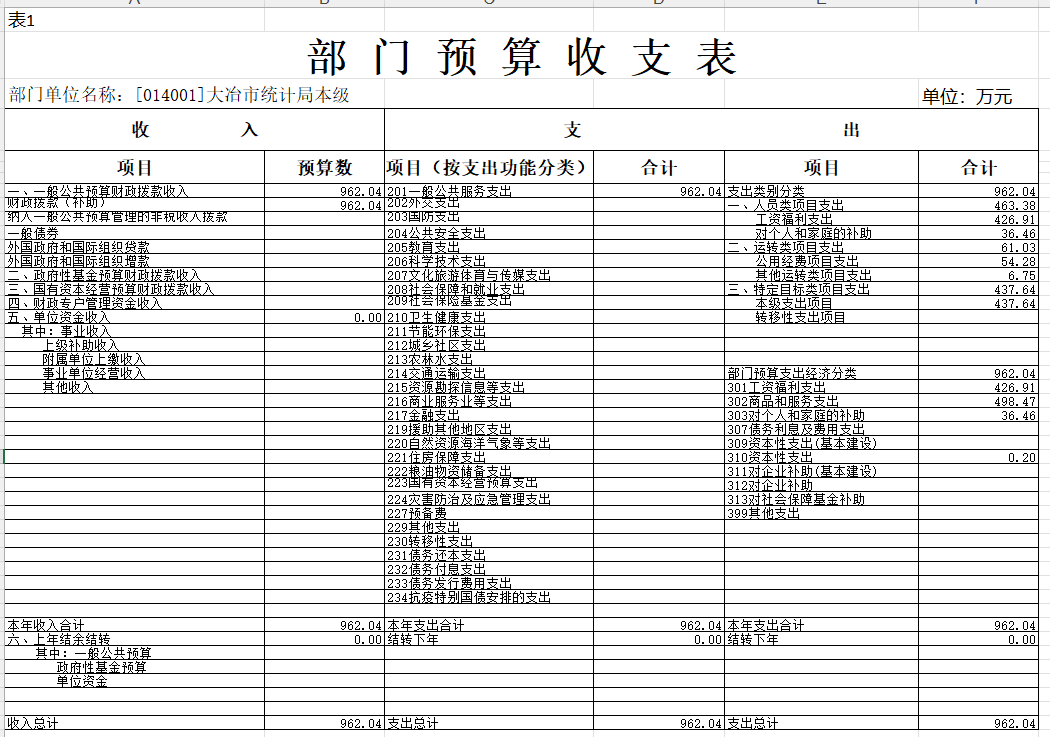This screenshot has width=1050, height=737.
Task: Click the title 部门预算收支表
Action: (x=522, y=57)
